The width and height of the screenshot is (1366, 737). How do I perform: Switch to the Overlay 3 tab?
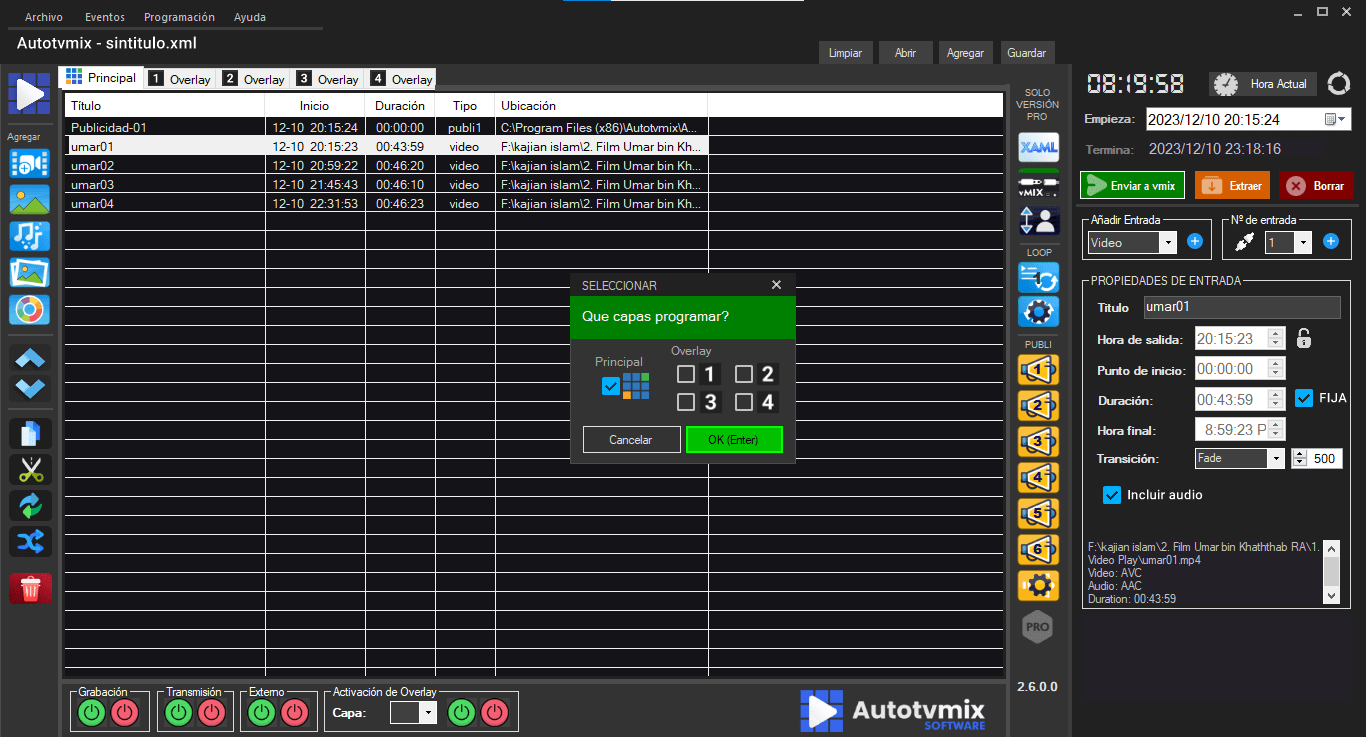[328, 79]
